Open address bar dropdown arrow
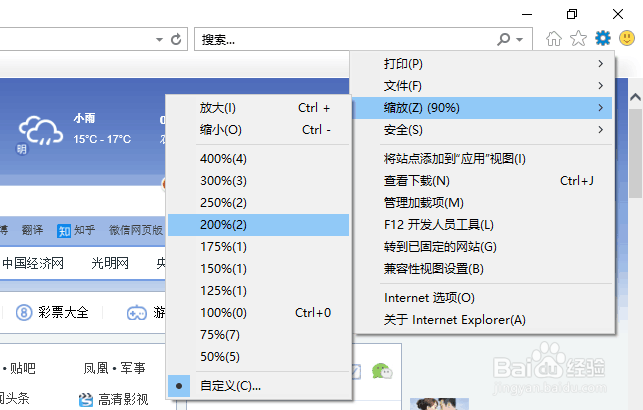 click(159, 40)
